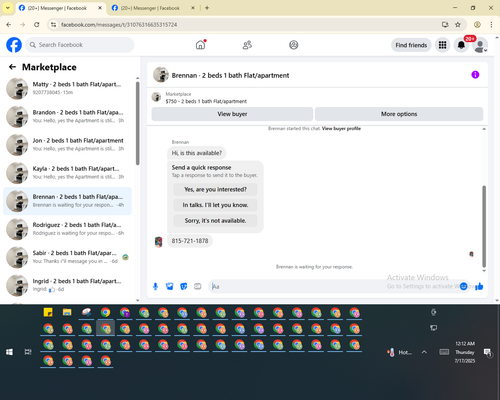
Task: Open the Facebook logo home link
Action: click(14, 45)
